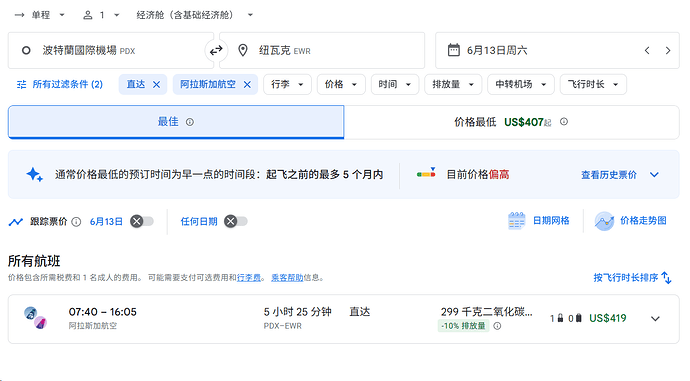
Task: Click the 价格走势图 label
Action: coord(643,221)
